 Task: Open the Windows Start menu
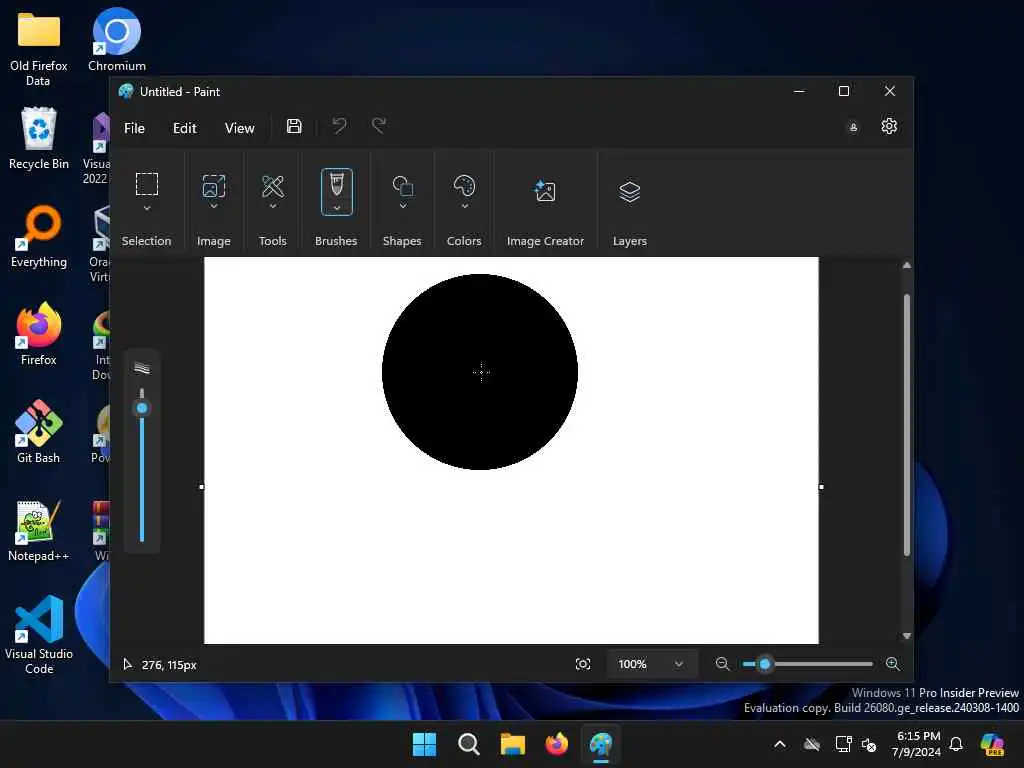[424, 744]
